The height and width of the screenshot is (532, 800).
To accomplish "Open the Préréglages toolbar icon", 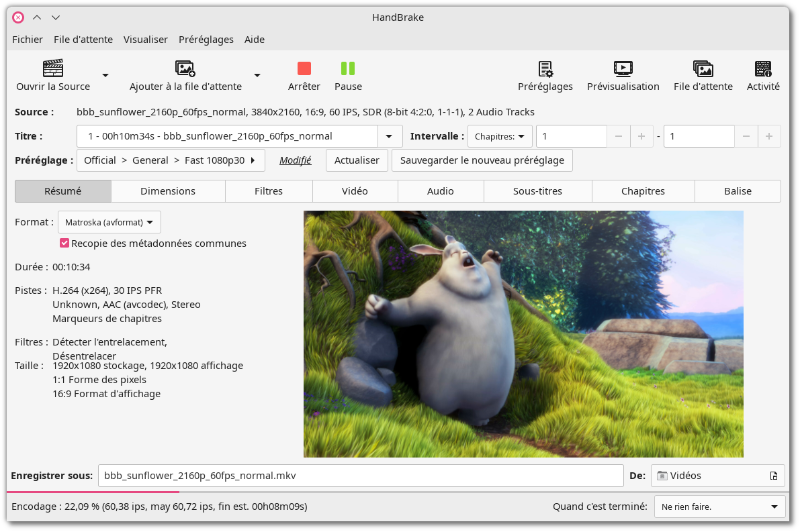I will 545,68.
